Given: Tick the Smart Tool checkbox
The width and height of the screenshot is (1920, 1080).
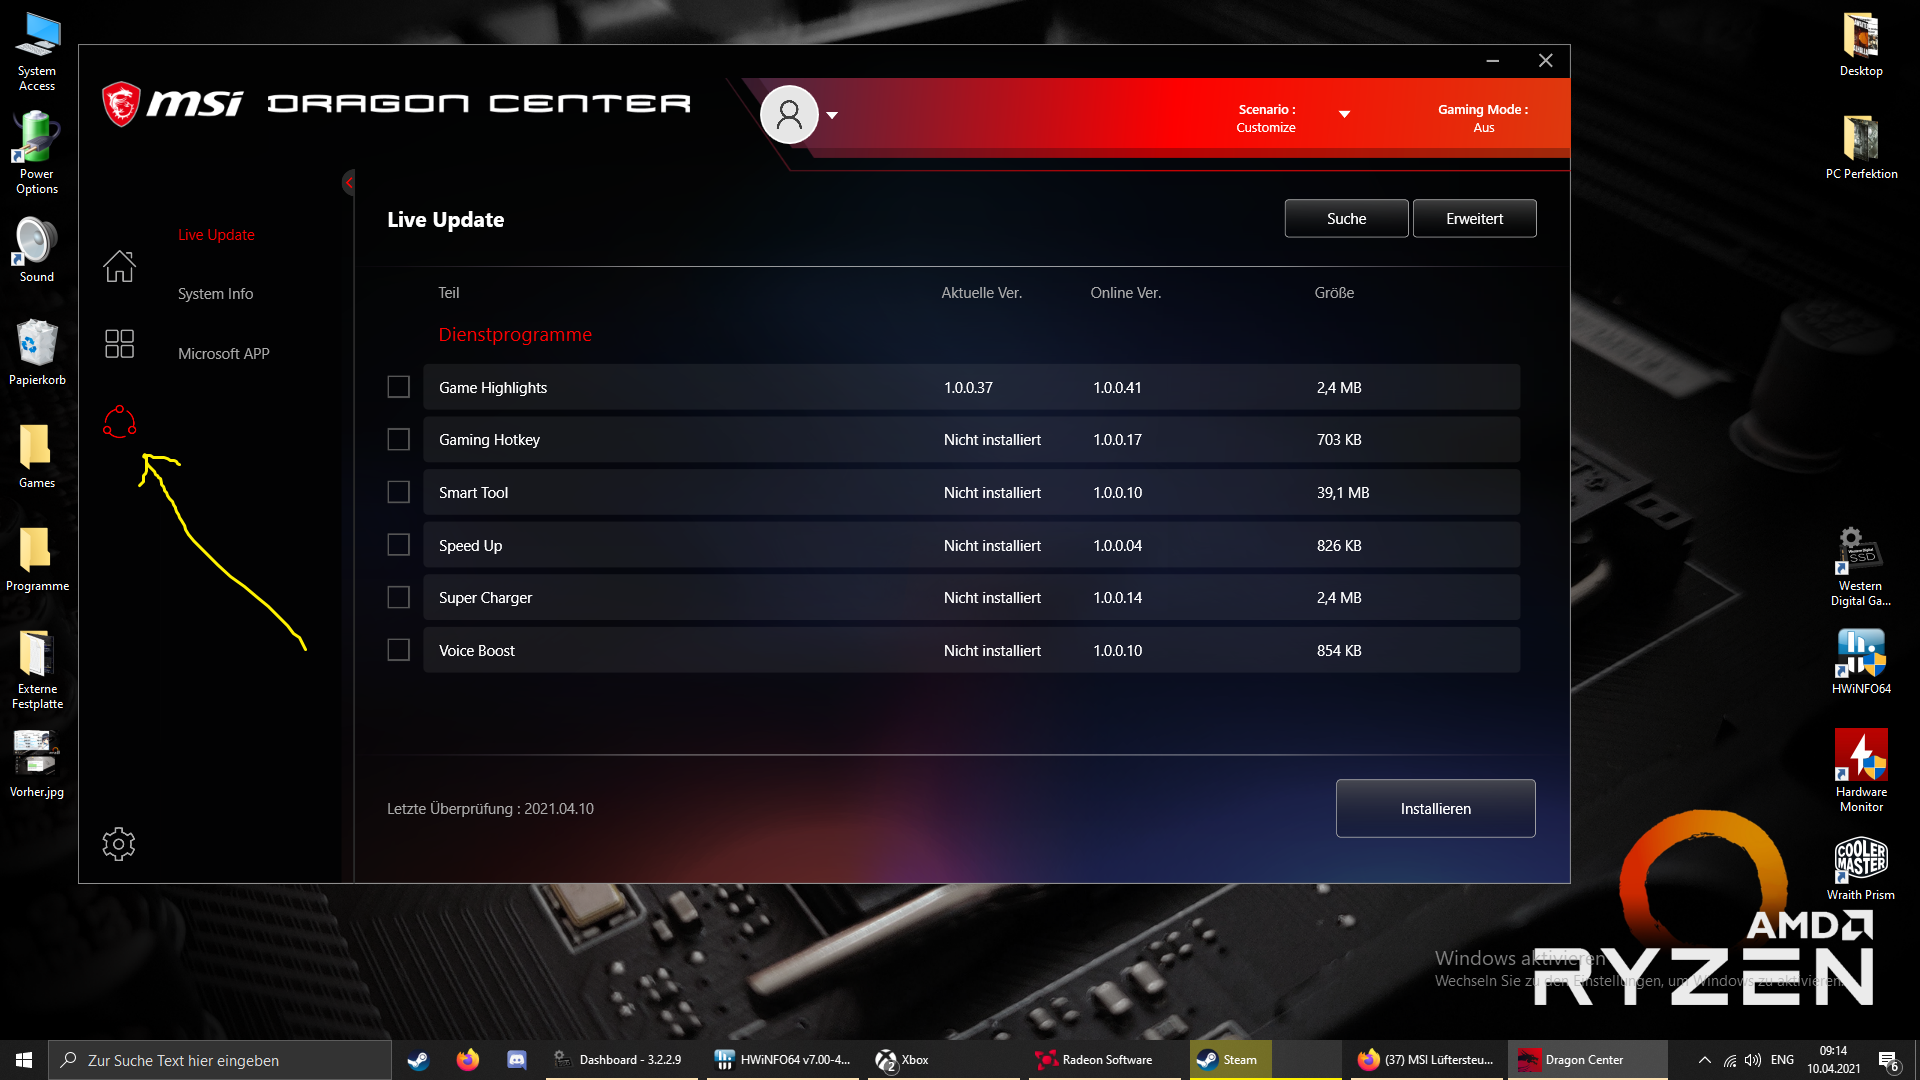Looking at the screenshot, I should (398, 492).
